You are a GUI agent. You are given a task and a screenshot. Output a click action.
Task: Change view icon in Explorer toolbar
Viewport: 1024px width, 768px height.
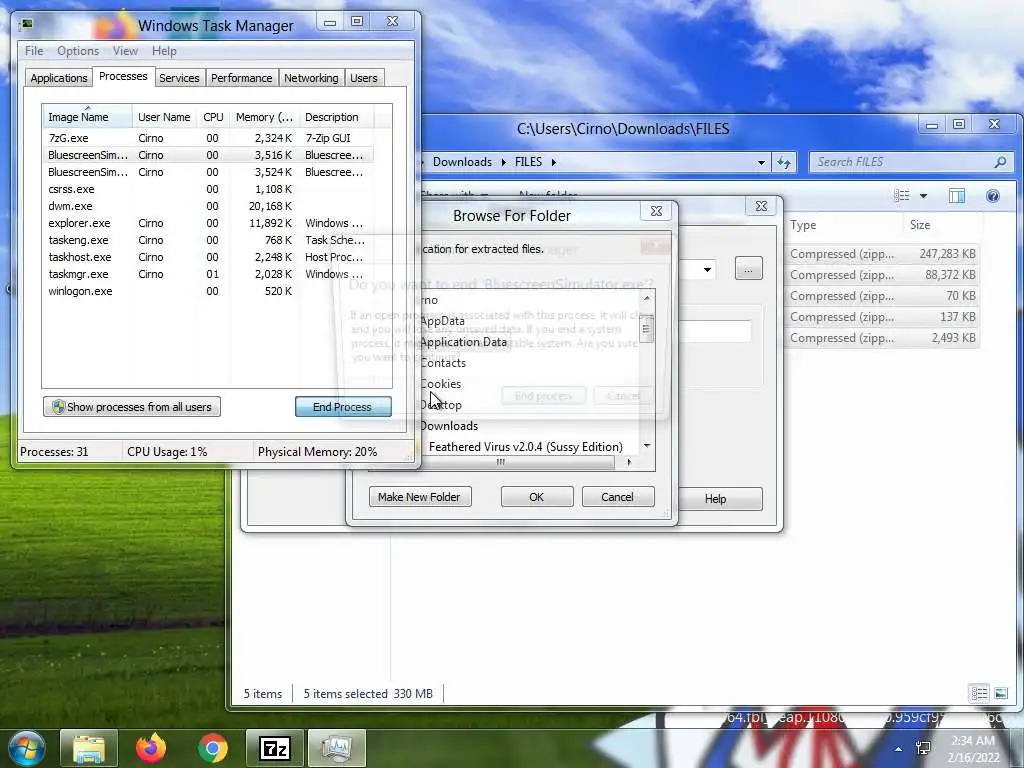pos(902,196)
